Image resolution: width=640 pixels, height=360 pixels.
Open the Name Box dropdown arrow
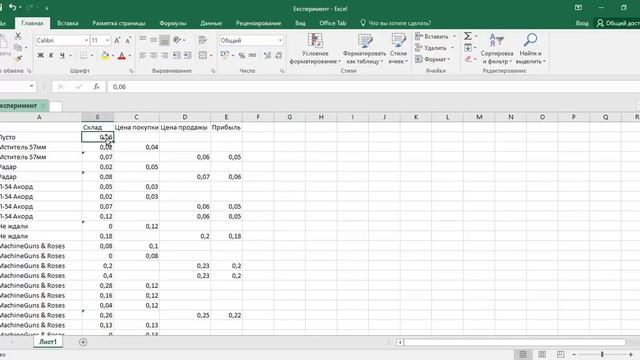pyautogui.click(x=31, y=87)
